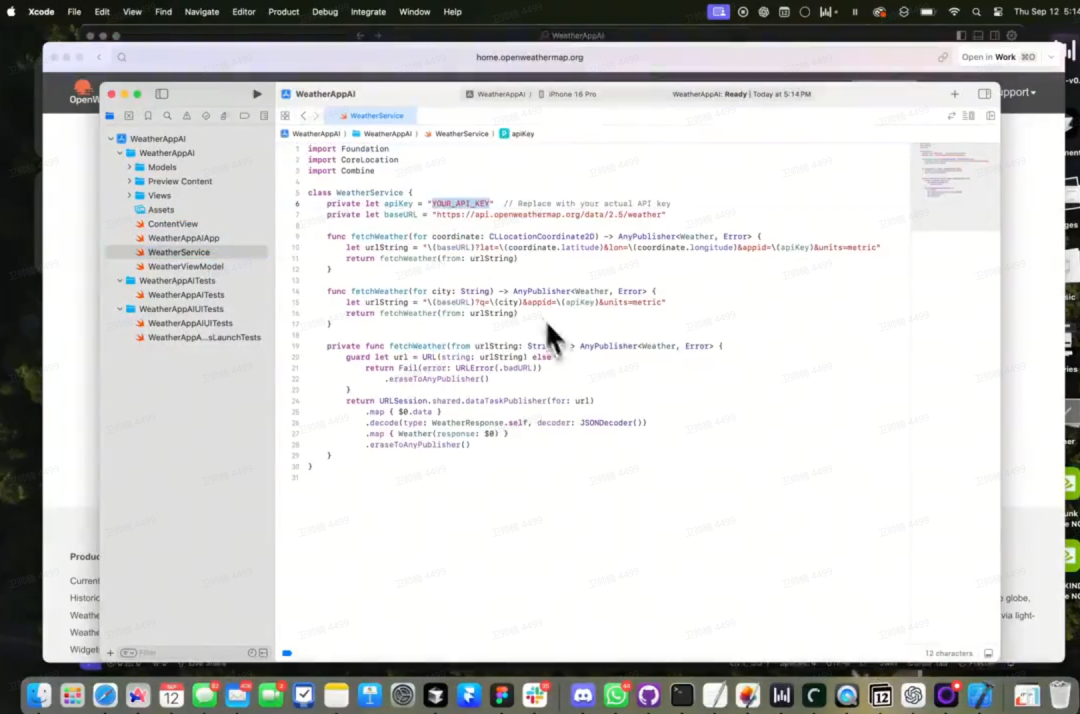
Task: Toggle the navigator sidebar in Xcode
Action: click(x=162, y=94)
